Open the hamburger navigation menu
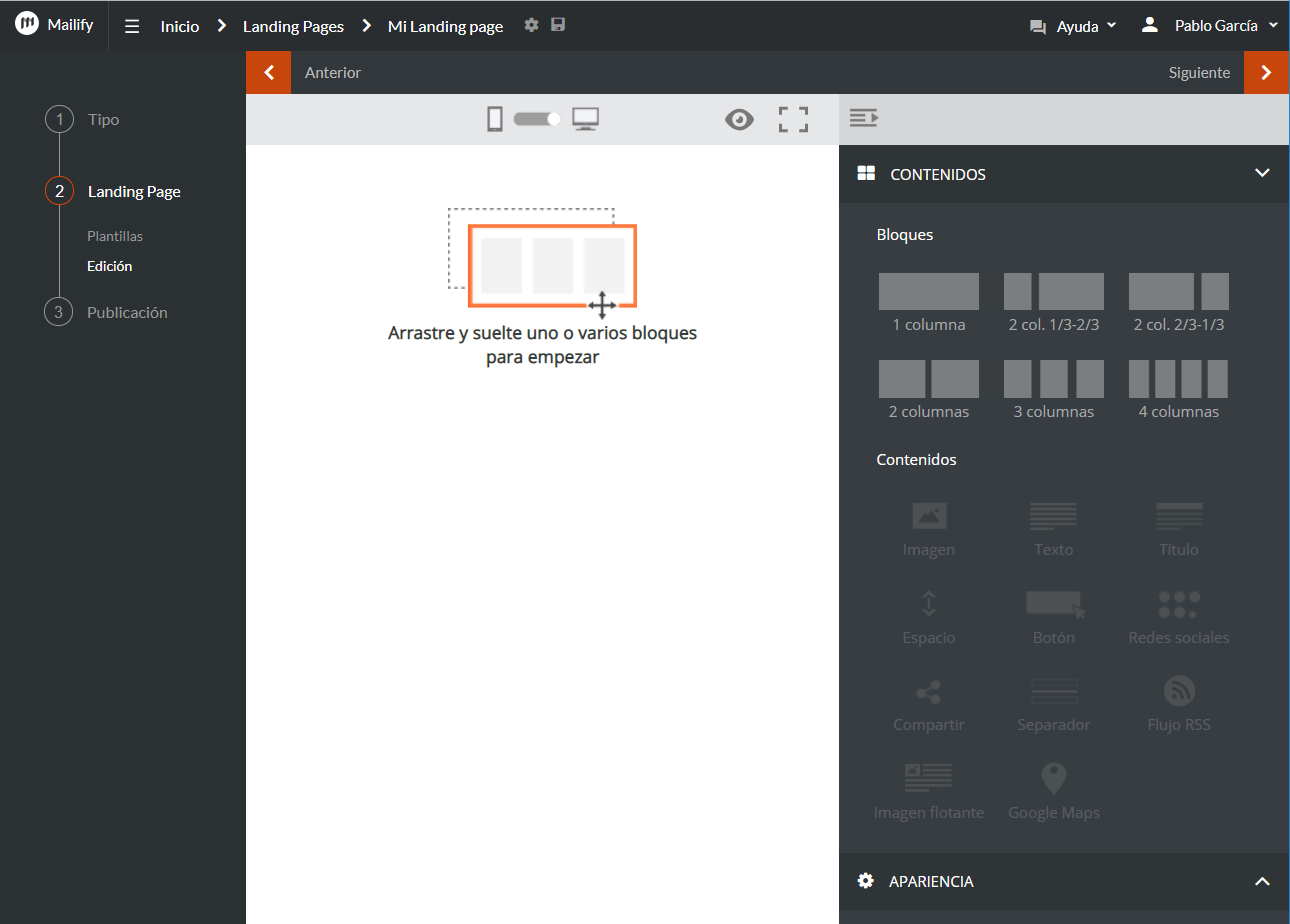1290x924 pixels. 132,27
